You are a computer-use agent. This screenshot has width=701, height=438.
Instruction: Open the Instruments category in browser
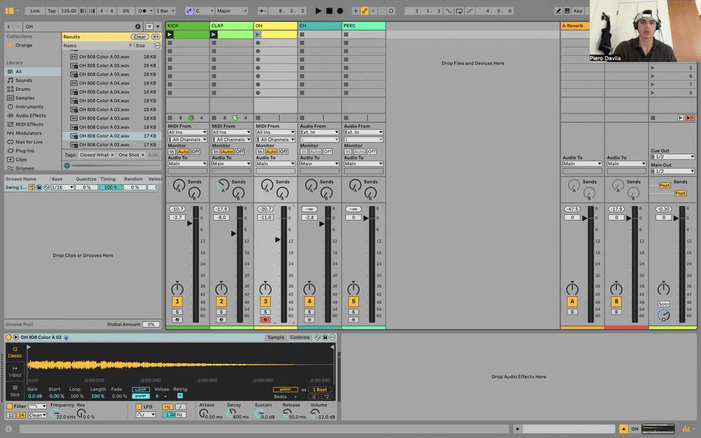click(x=30, y=107)
